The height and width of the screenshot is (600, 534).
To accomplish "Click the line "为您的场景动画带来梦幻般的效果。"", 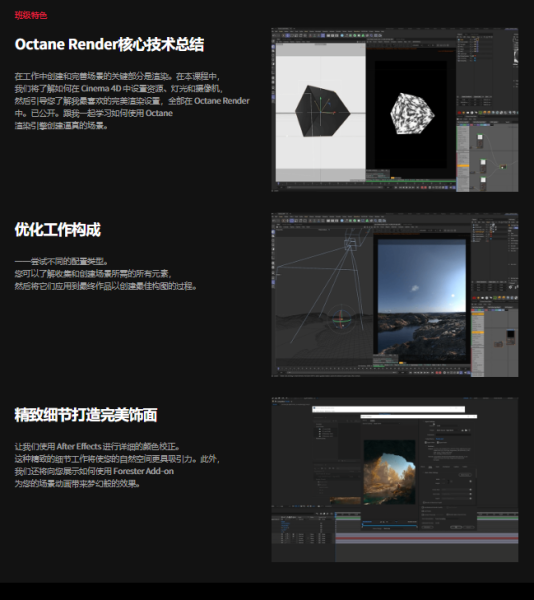I will point(77,484).
